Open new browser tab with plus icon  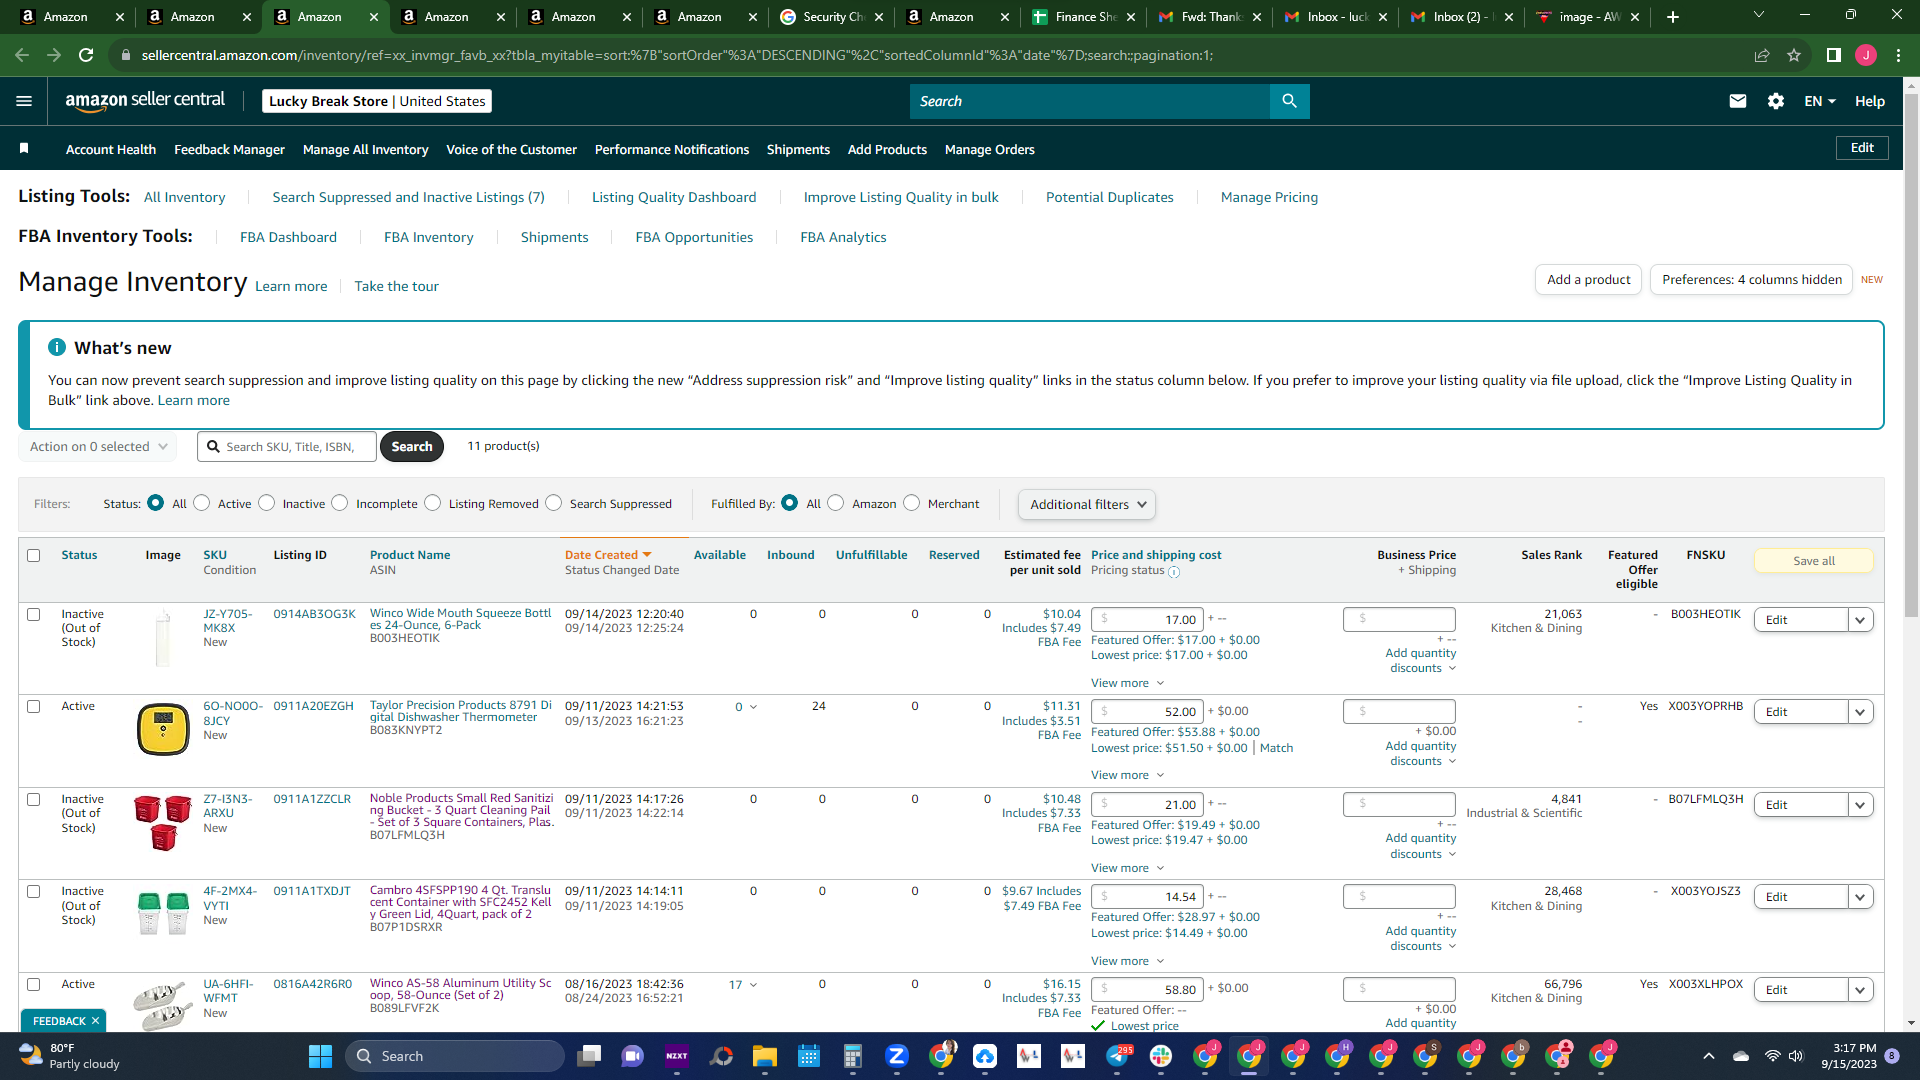1673,17
